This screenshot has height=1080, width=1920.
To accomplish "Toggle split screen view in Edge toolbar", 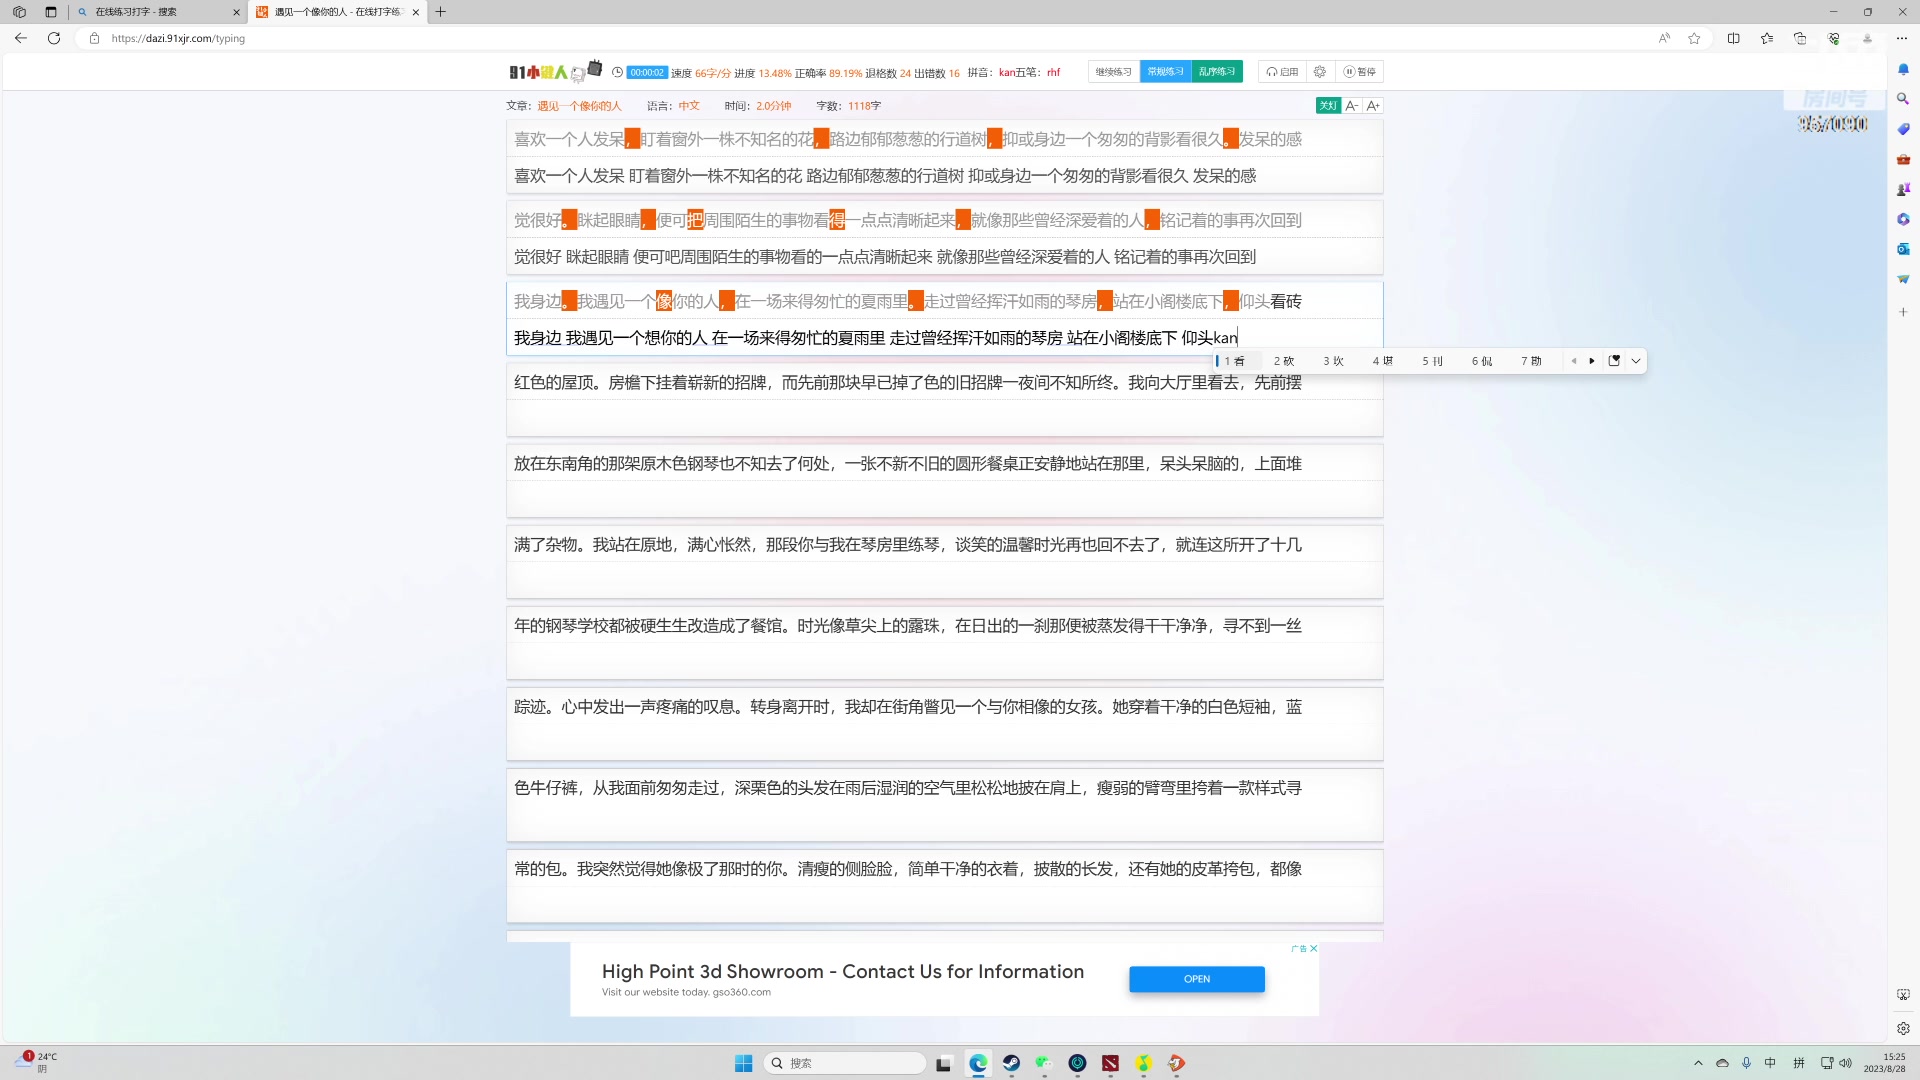I will point(1735,38).
